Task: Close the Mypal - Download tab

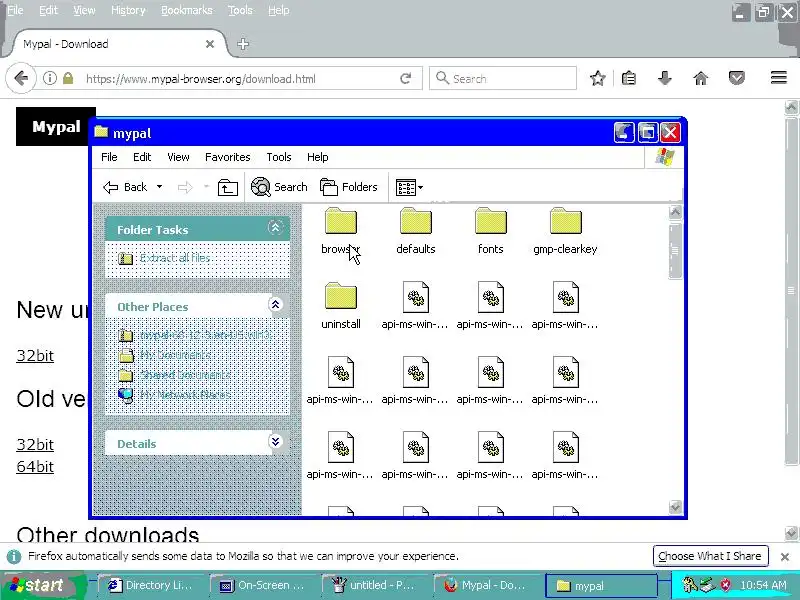Action: point(210,44)
